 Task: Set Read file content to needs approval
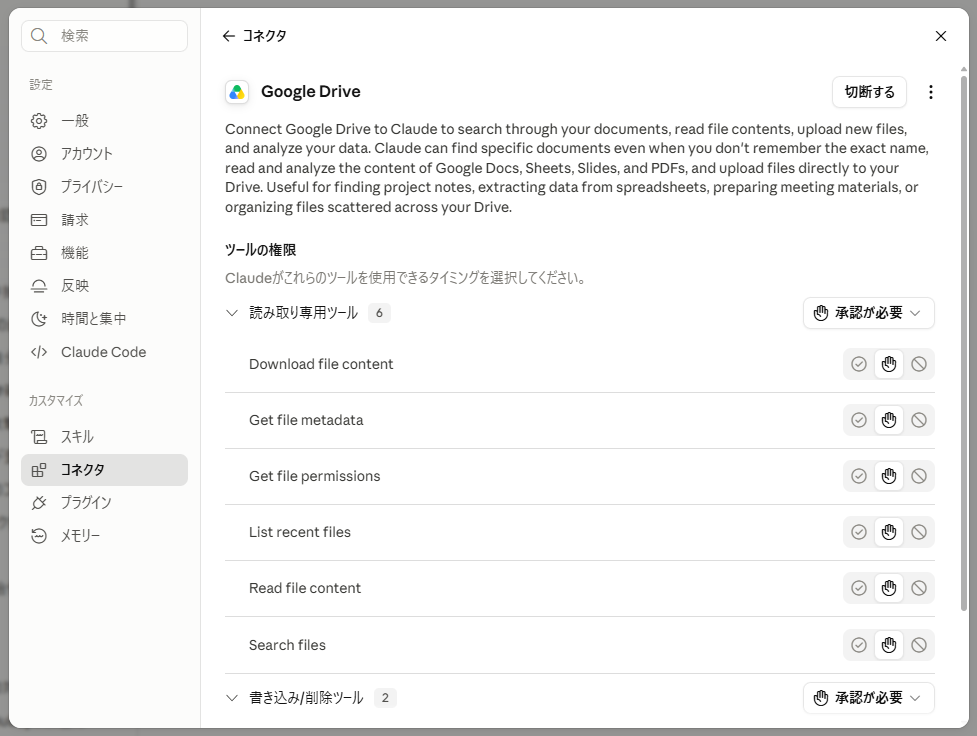(x=889, y=588)
